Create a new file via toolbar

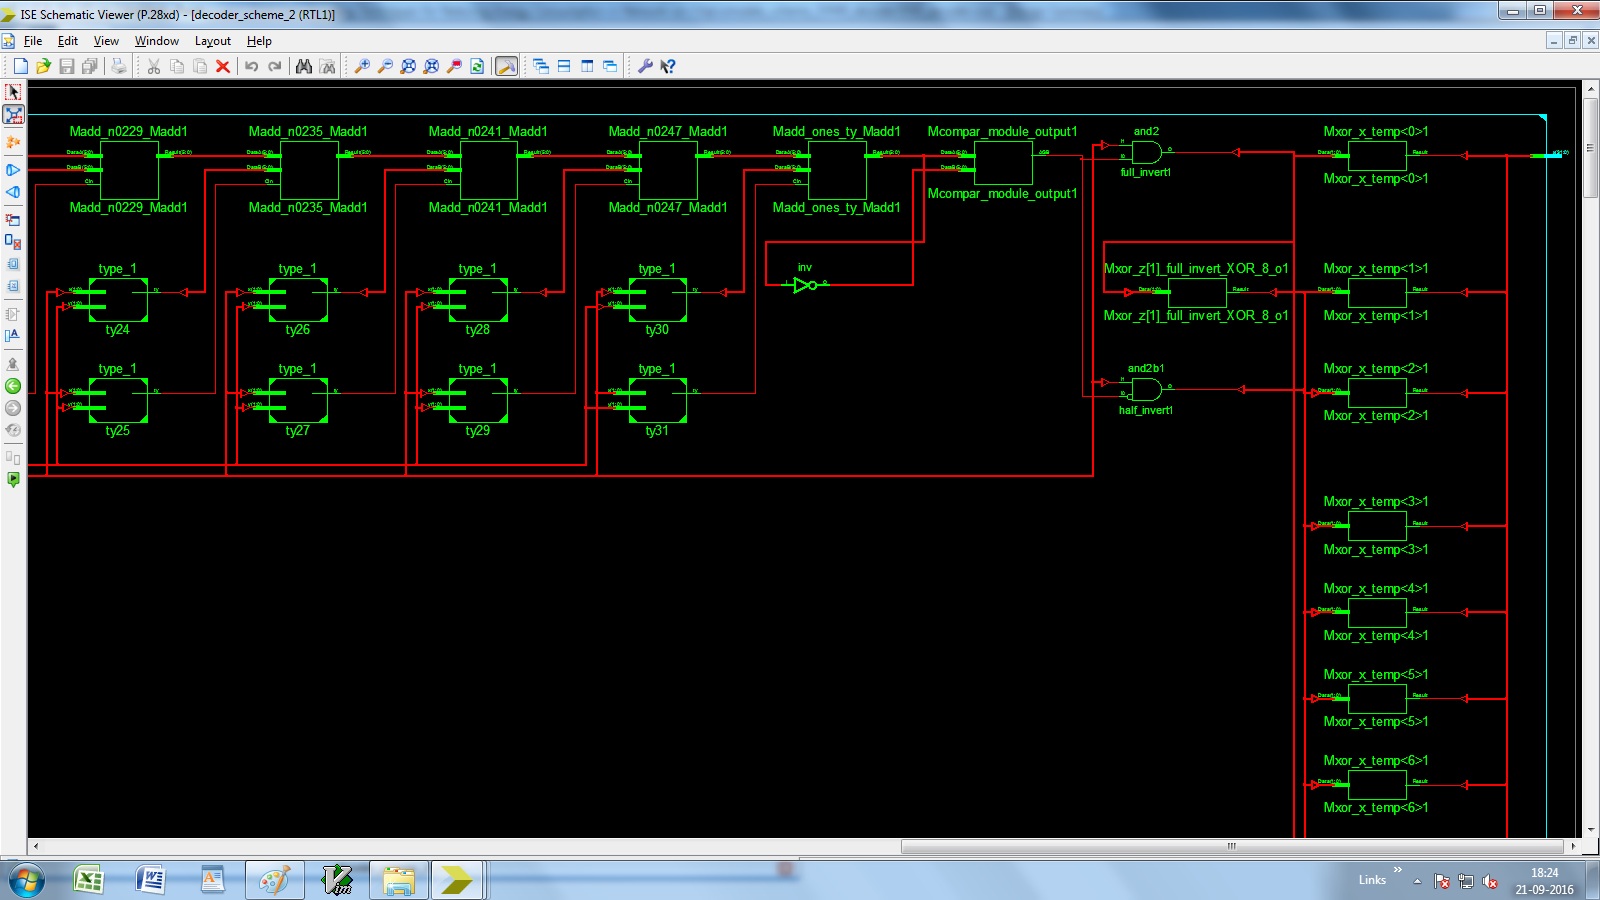(20, 66)
